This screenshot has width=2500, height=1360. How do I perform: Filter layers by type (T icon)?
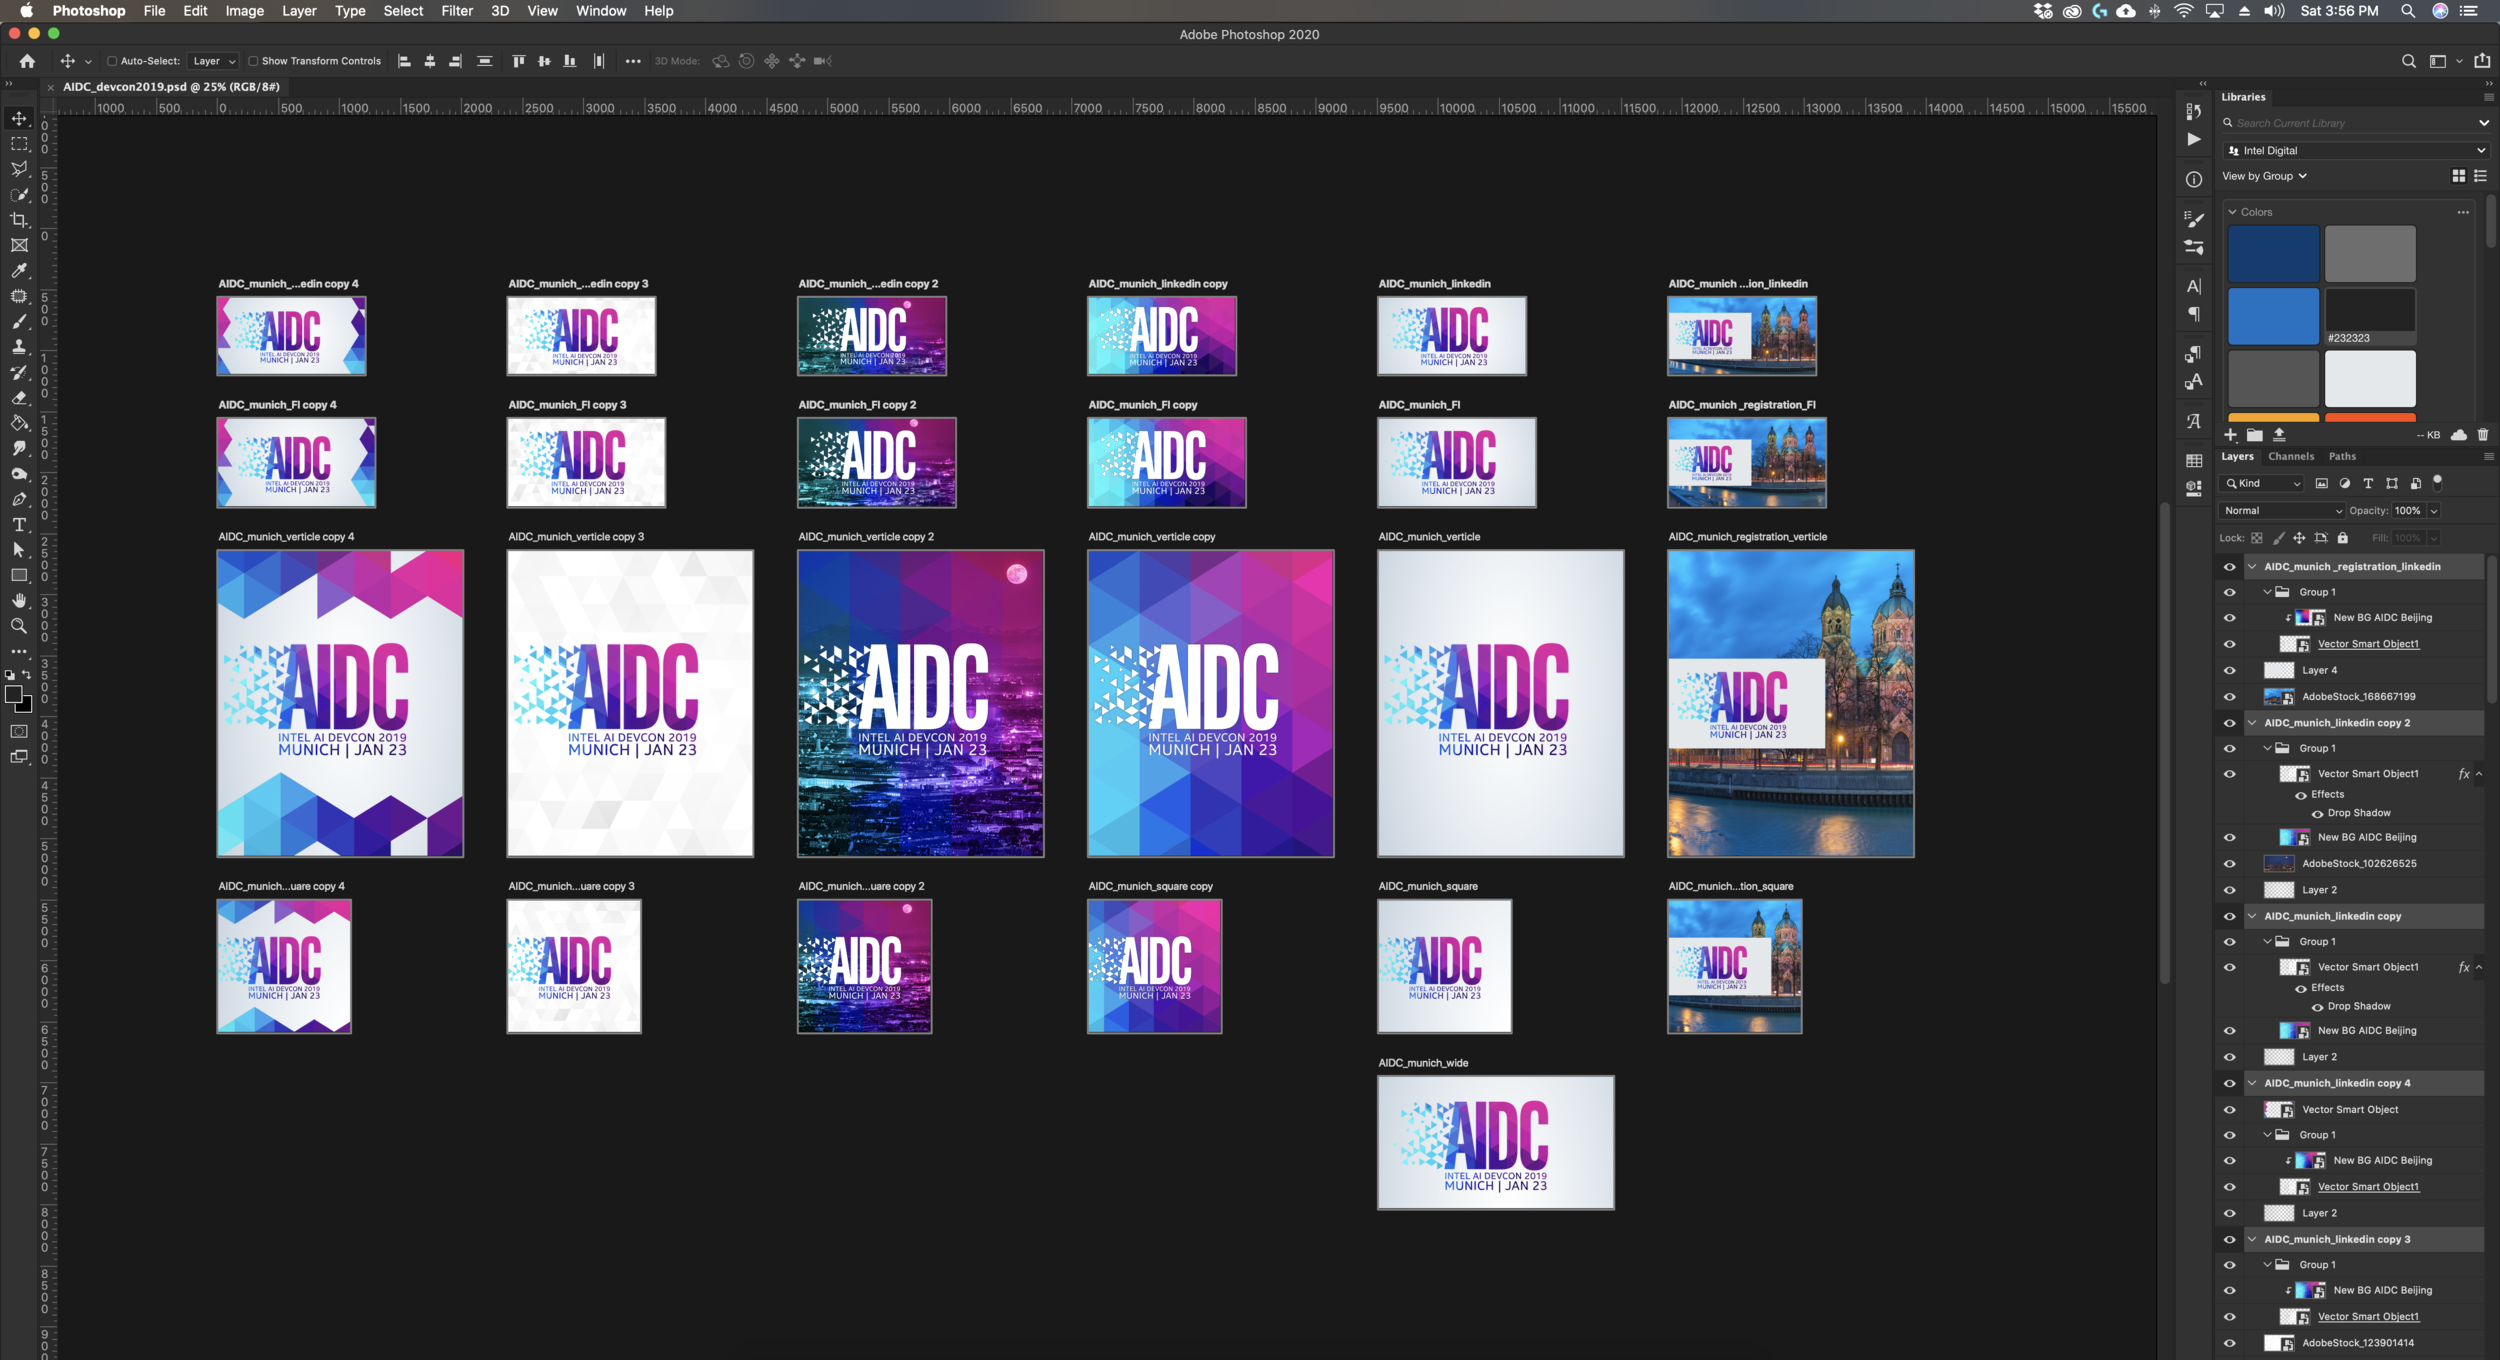click(x=2367, y=484)
